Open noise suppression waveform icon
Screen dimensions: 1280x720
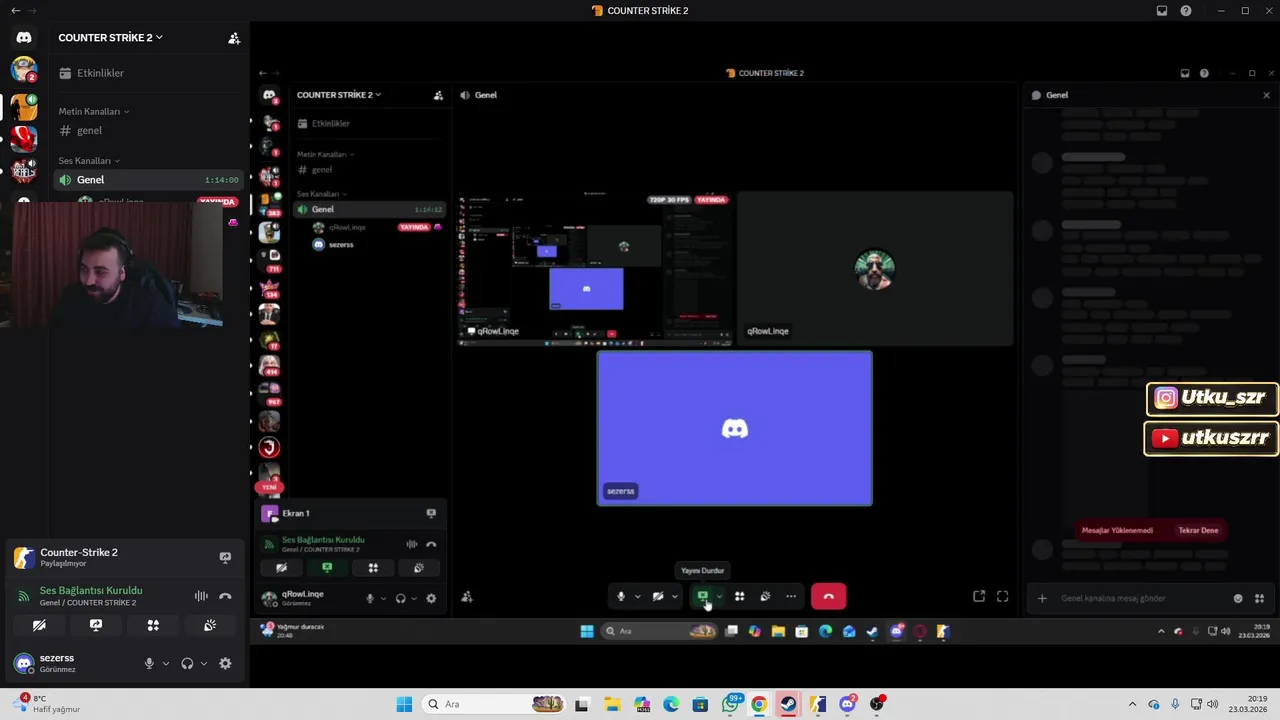tap(201, 596)
